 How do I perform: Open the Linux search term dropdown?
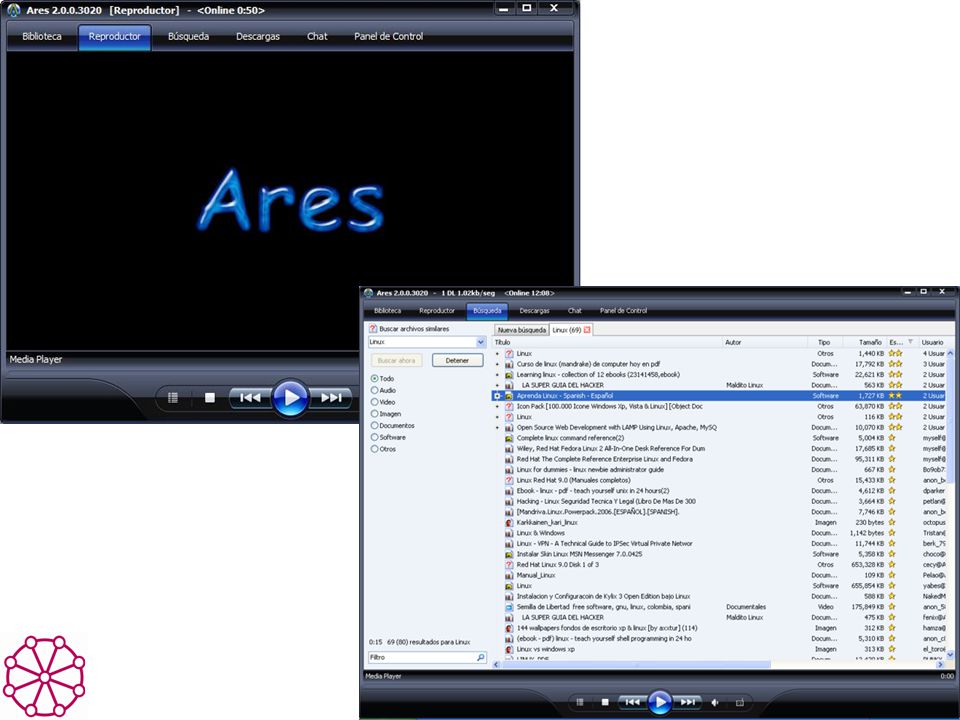coord(481,342)
